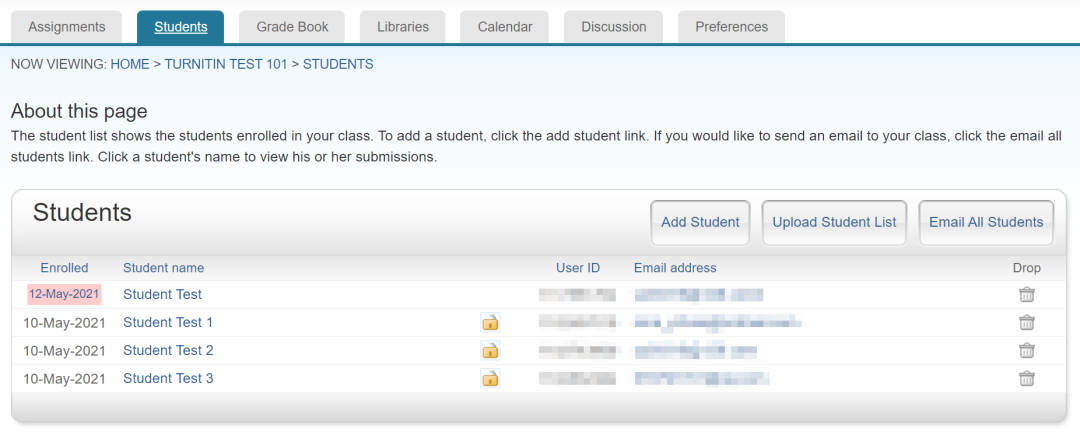
Task: Click Upload Student List button
Action: coord(834,222)
